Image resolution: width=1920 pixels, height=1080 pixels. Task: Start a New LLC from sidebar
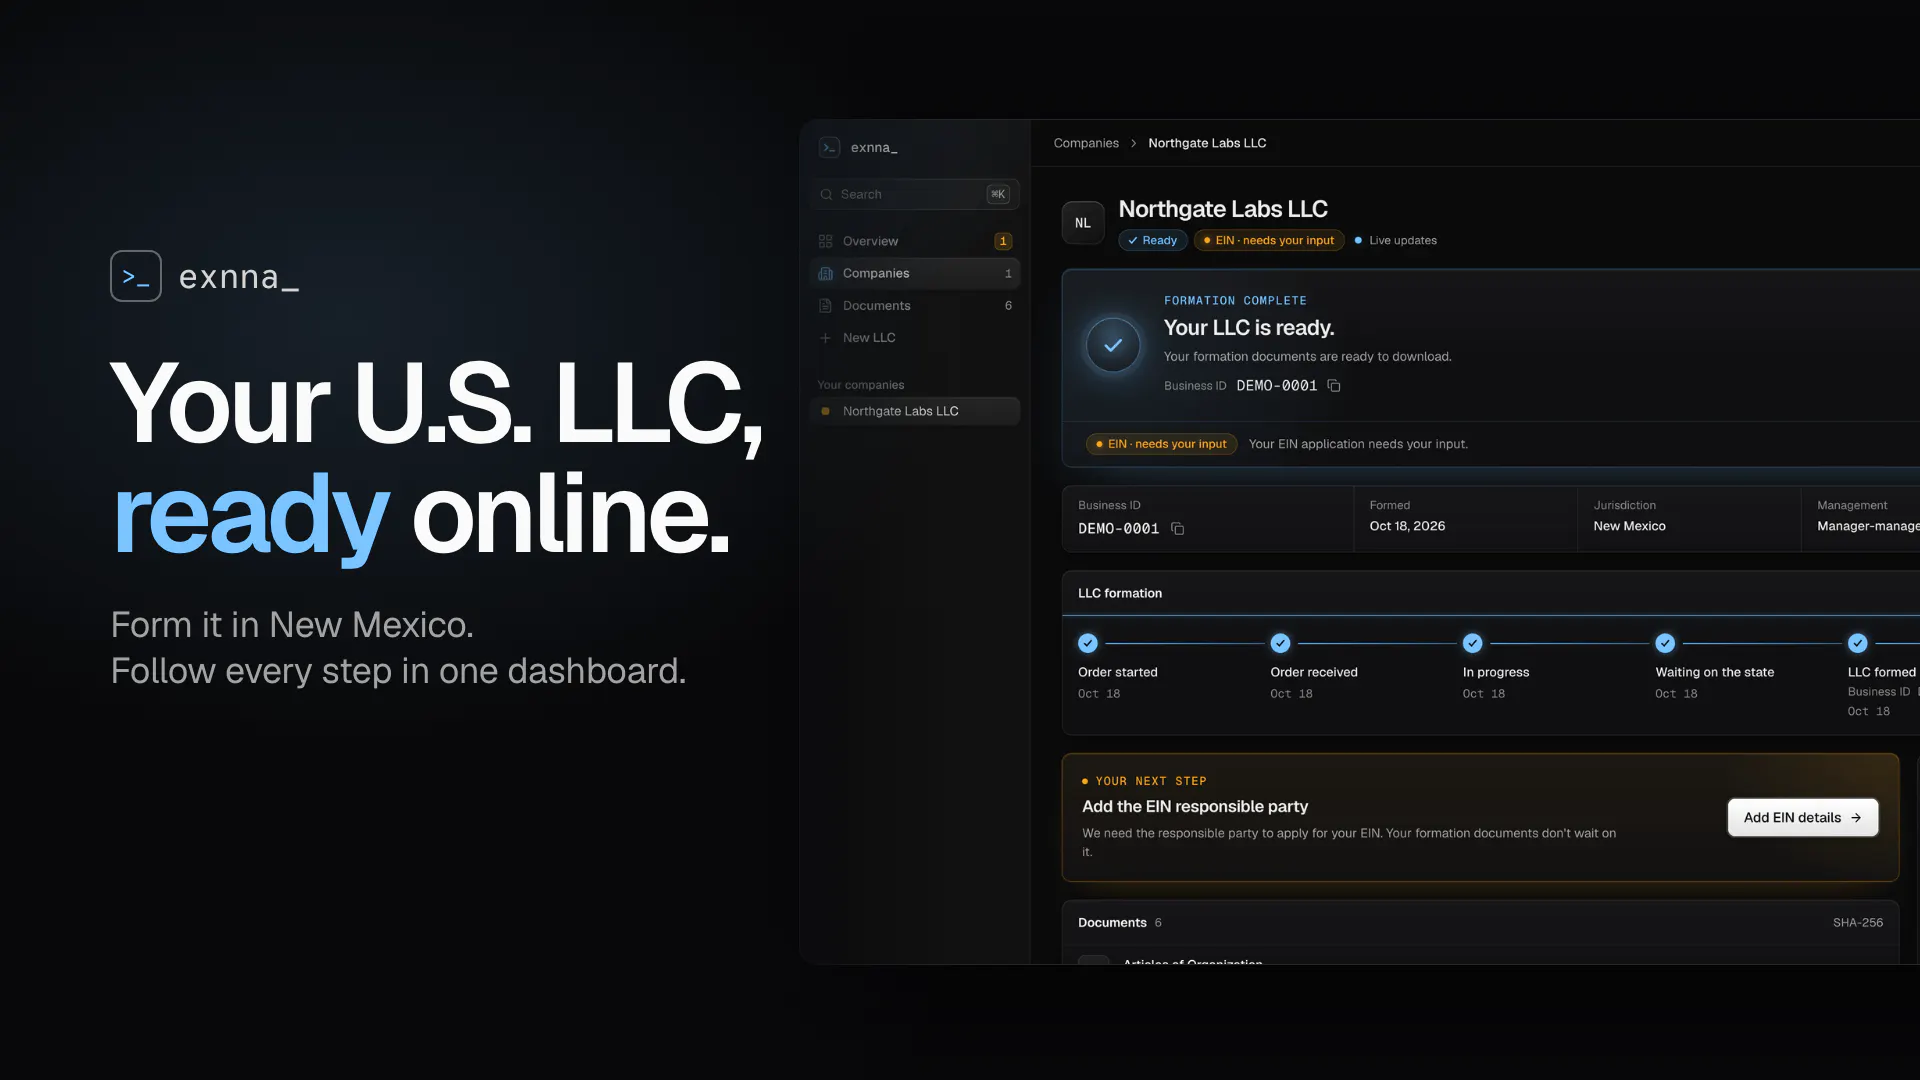click(915, 338)
